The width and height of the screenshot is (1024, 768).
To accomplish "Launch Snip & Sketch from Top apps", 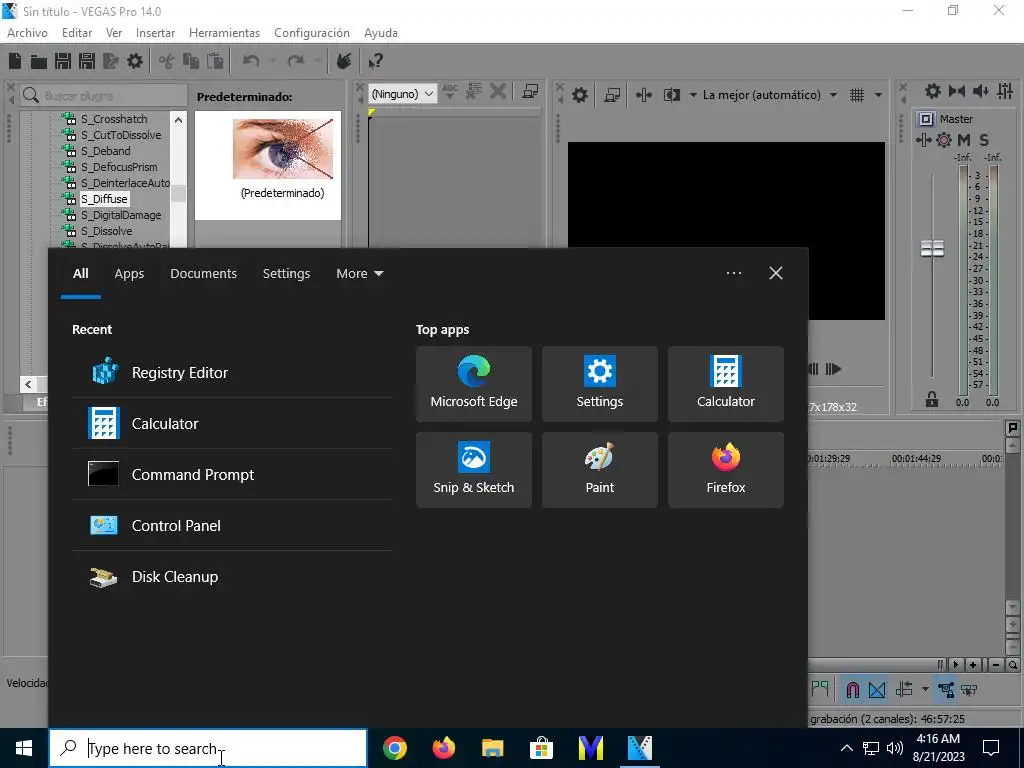I will 473,470.
